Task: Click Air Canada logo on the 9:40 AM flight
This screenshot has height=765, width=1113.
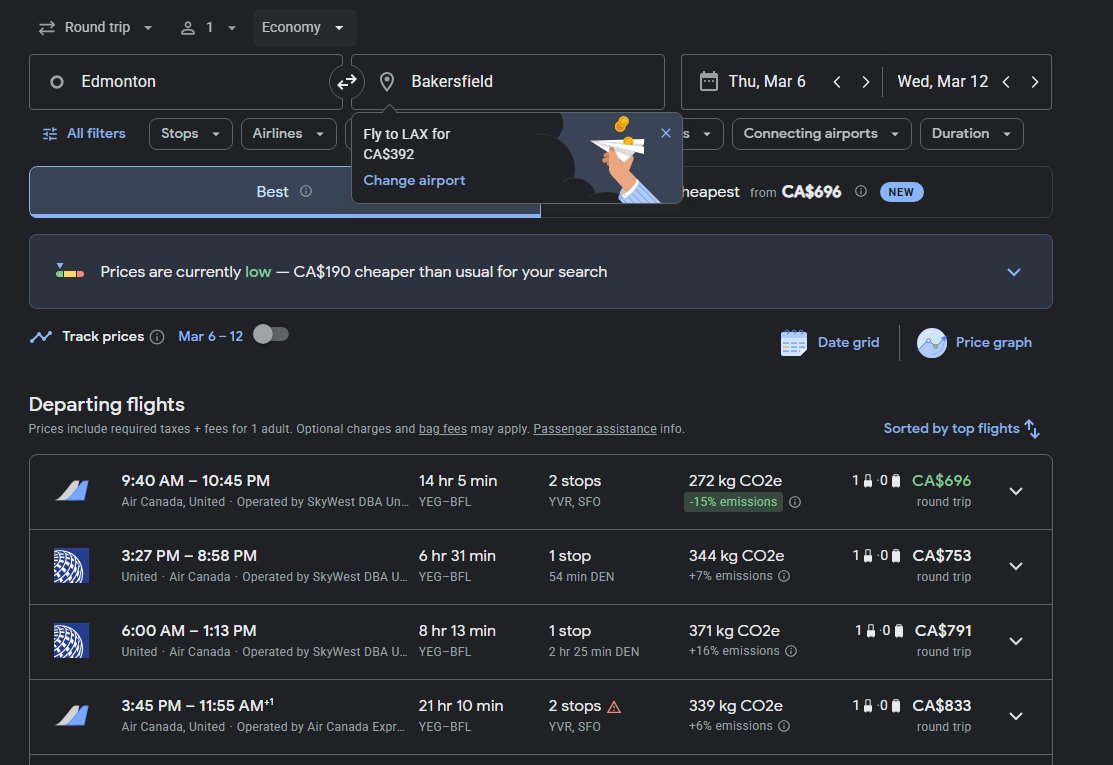Action: [x=72, y=490]
